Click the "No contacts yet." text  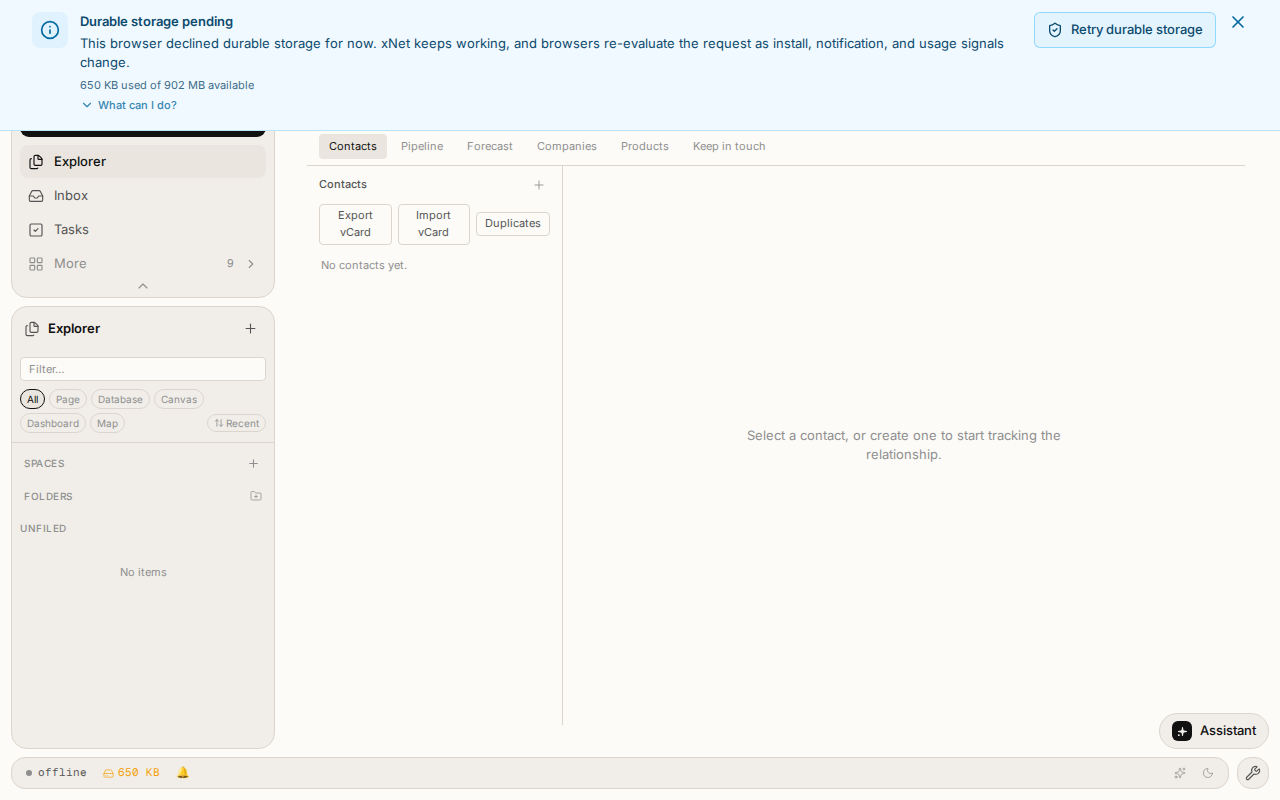364,266
